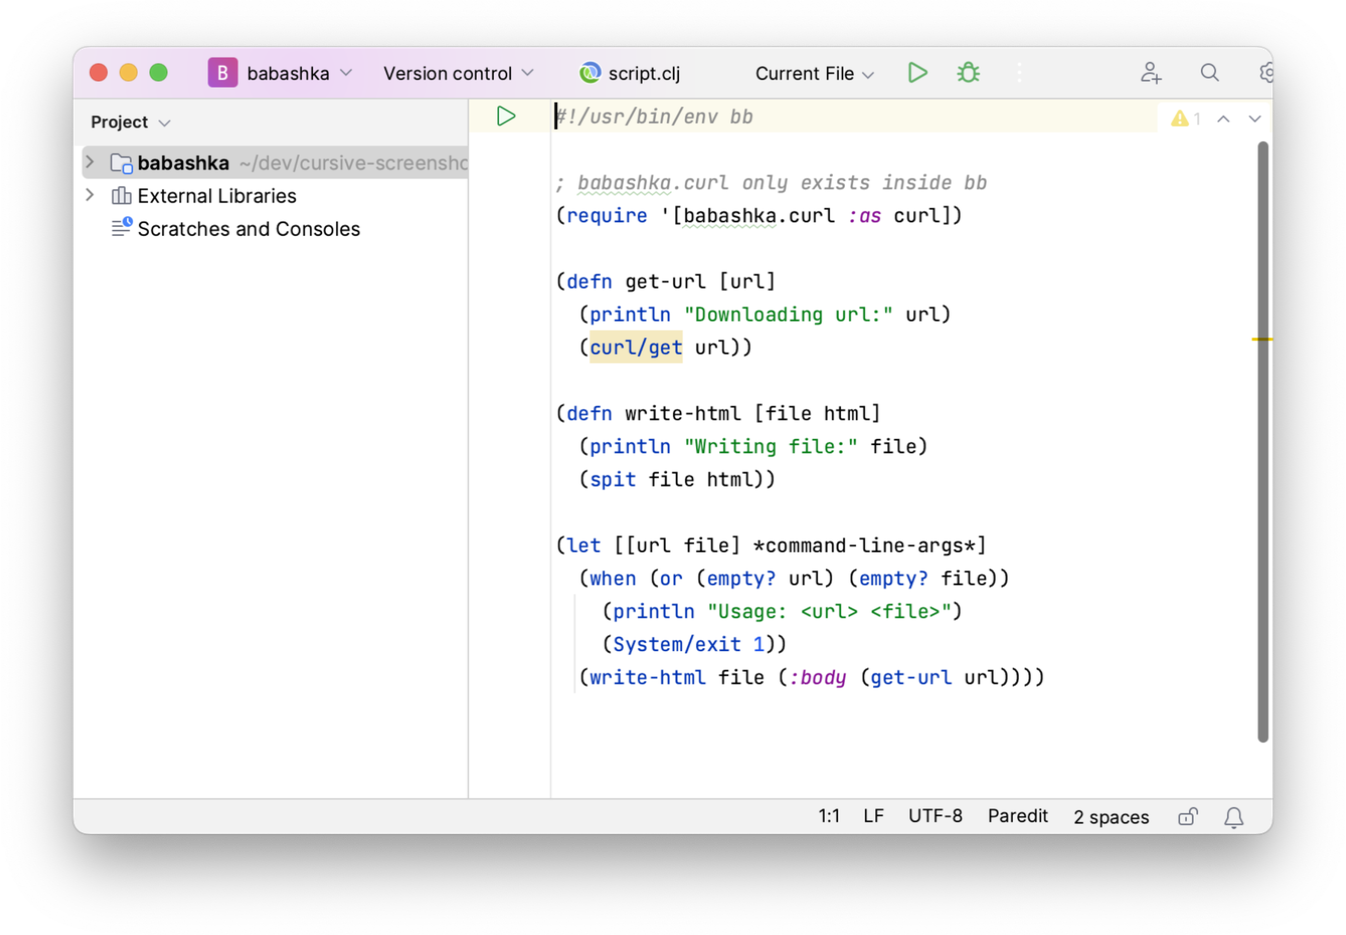Click the "Usage: <url> <file>" string
1346x935 pixels.
pyautogui.click(x=829, y=611)
